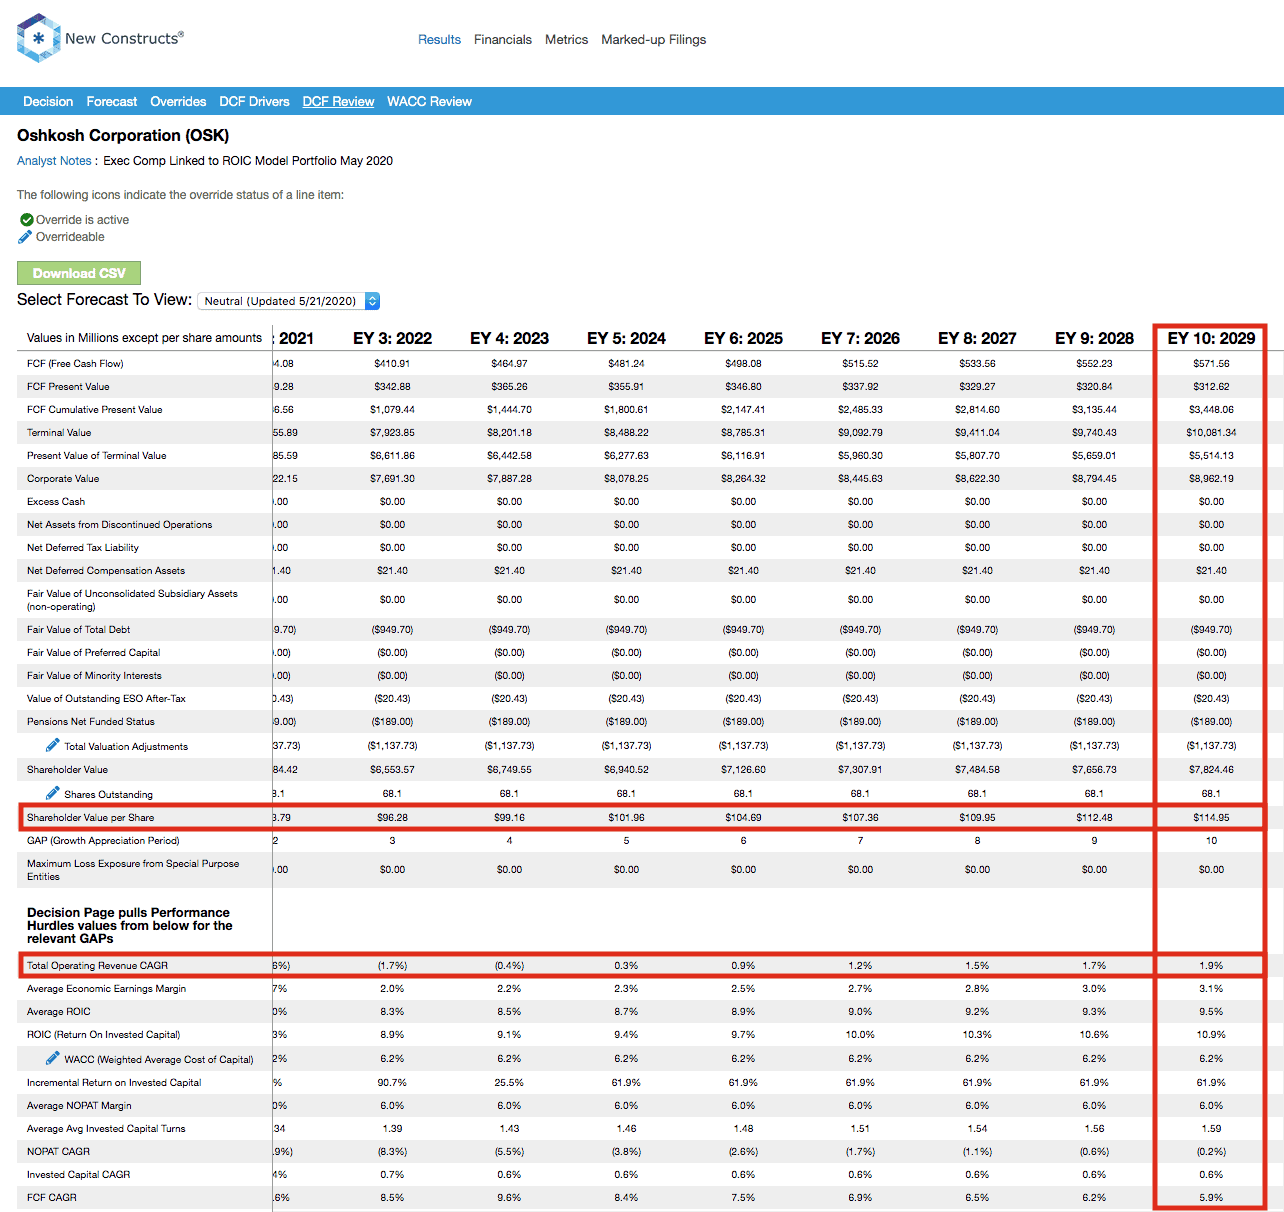Click the 'EY 4: 2023' column header
Screen dimensions: 1284x1212
coord(509,338)
